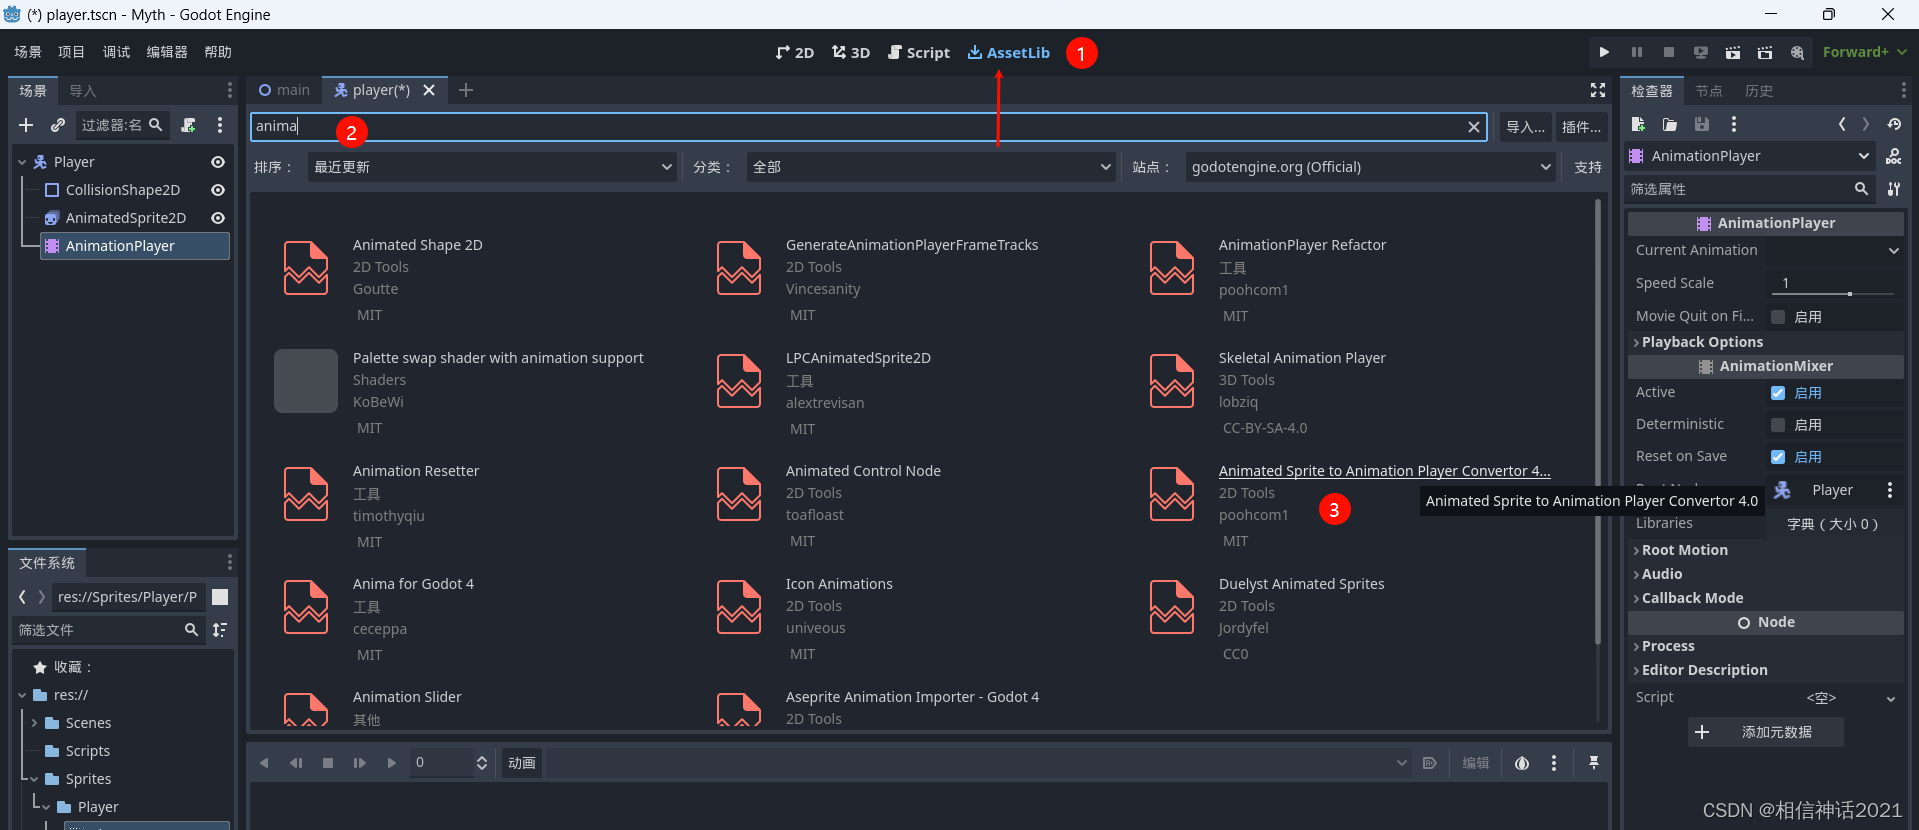Toggle file system split mode icon

click(220, 597)
